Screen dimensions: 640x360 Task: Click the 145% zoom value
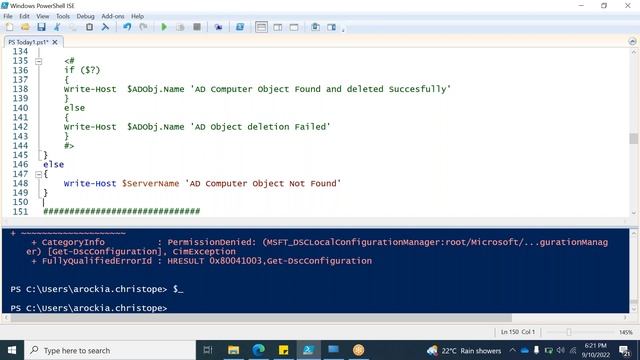click(x=625, y=332)
